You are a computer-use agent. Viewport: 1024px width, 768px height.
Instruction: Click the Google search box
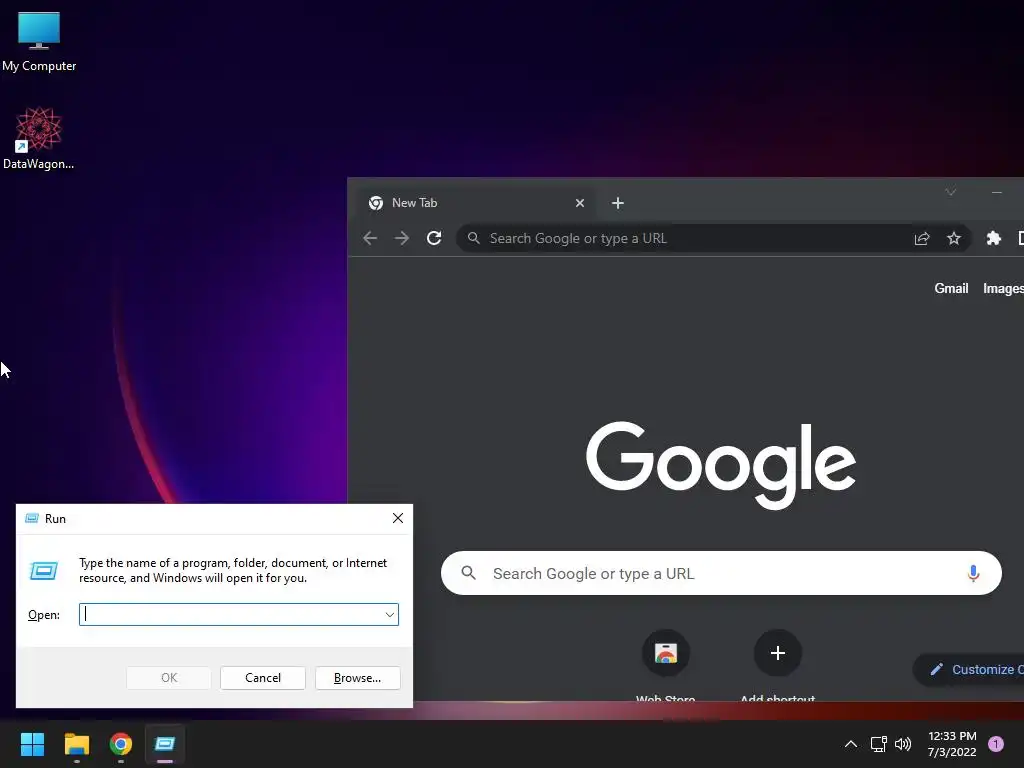click(x=721, y=573)
